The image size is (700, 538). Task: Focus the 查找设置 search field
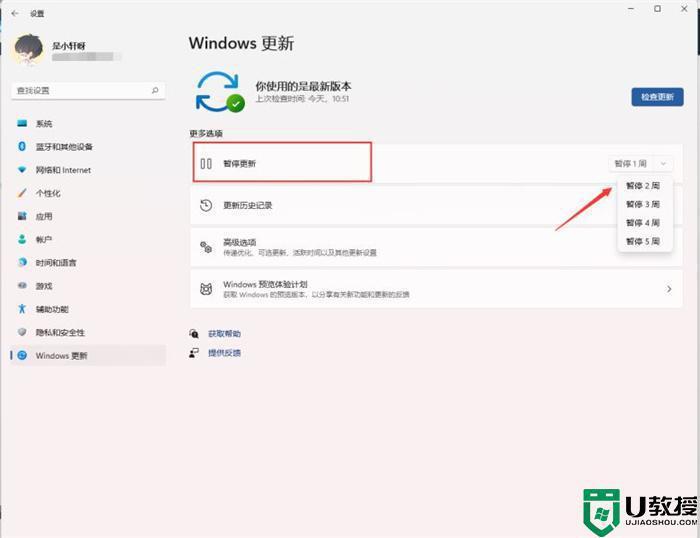click(88, 91)
